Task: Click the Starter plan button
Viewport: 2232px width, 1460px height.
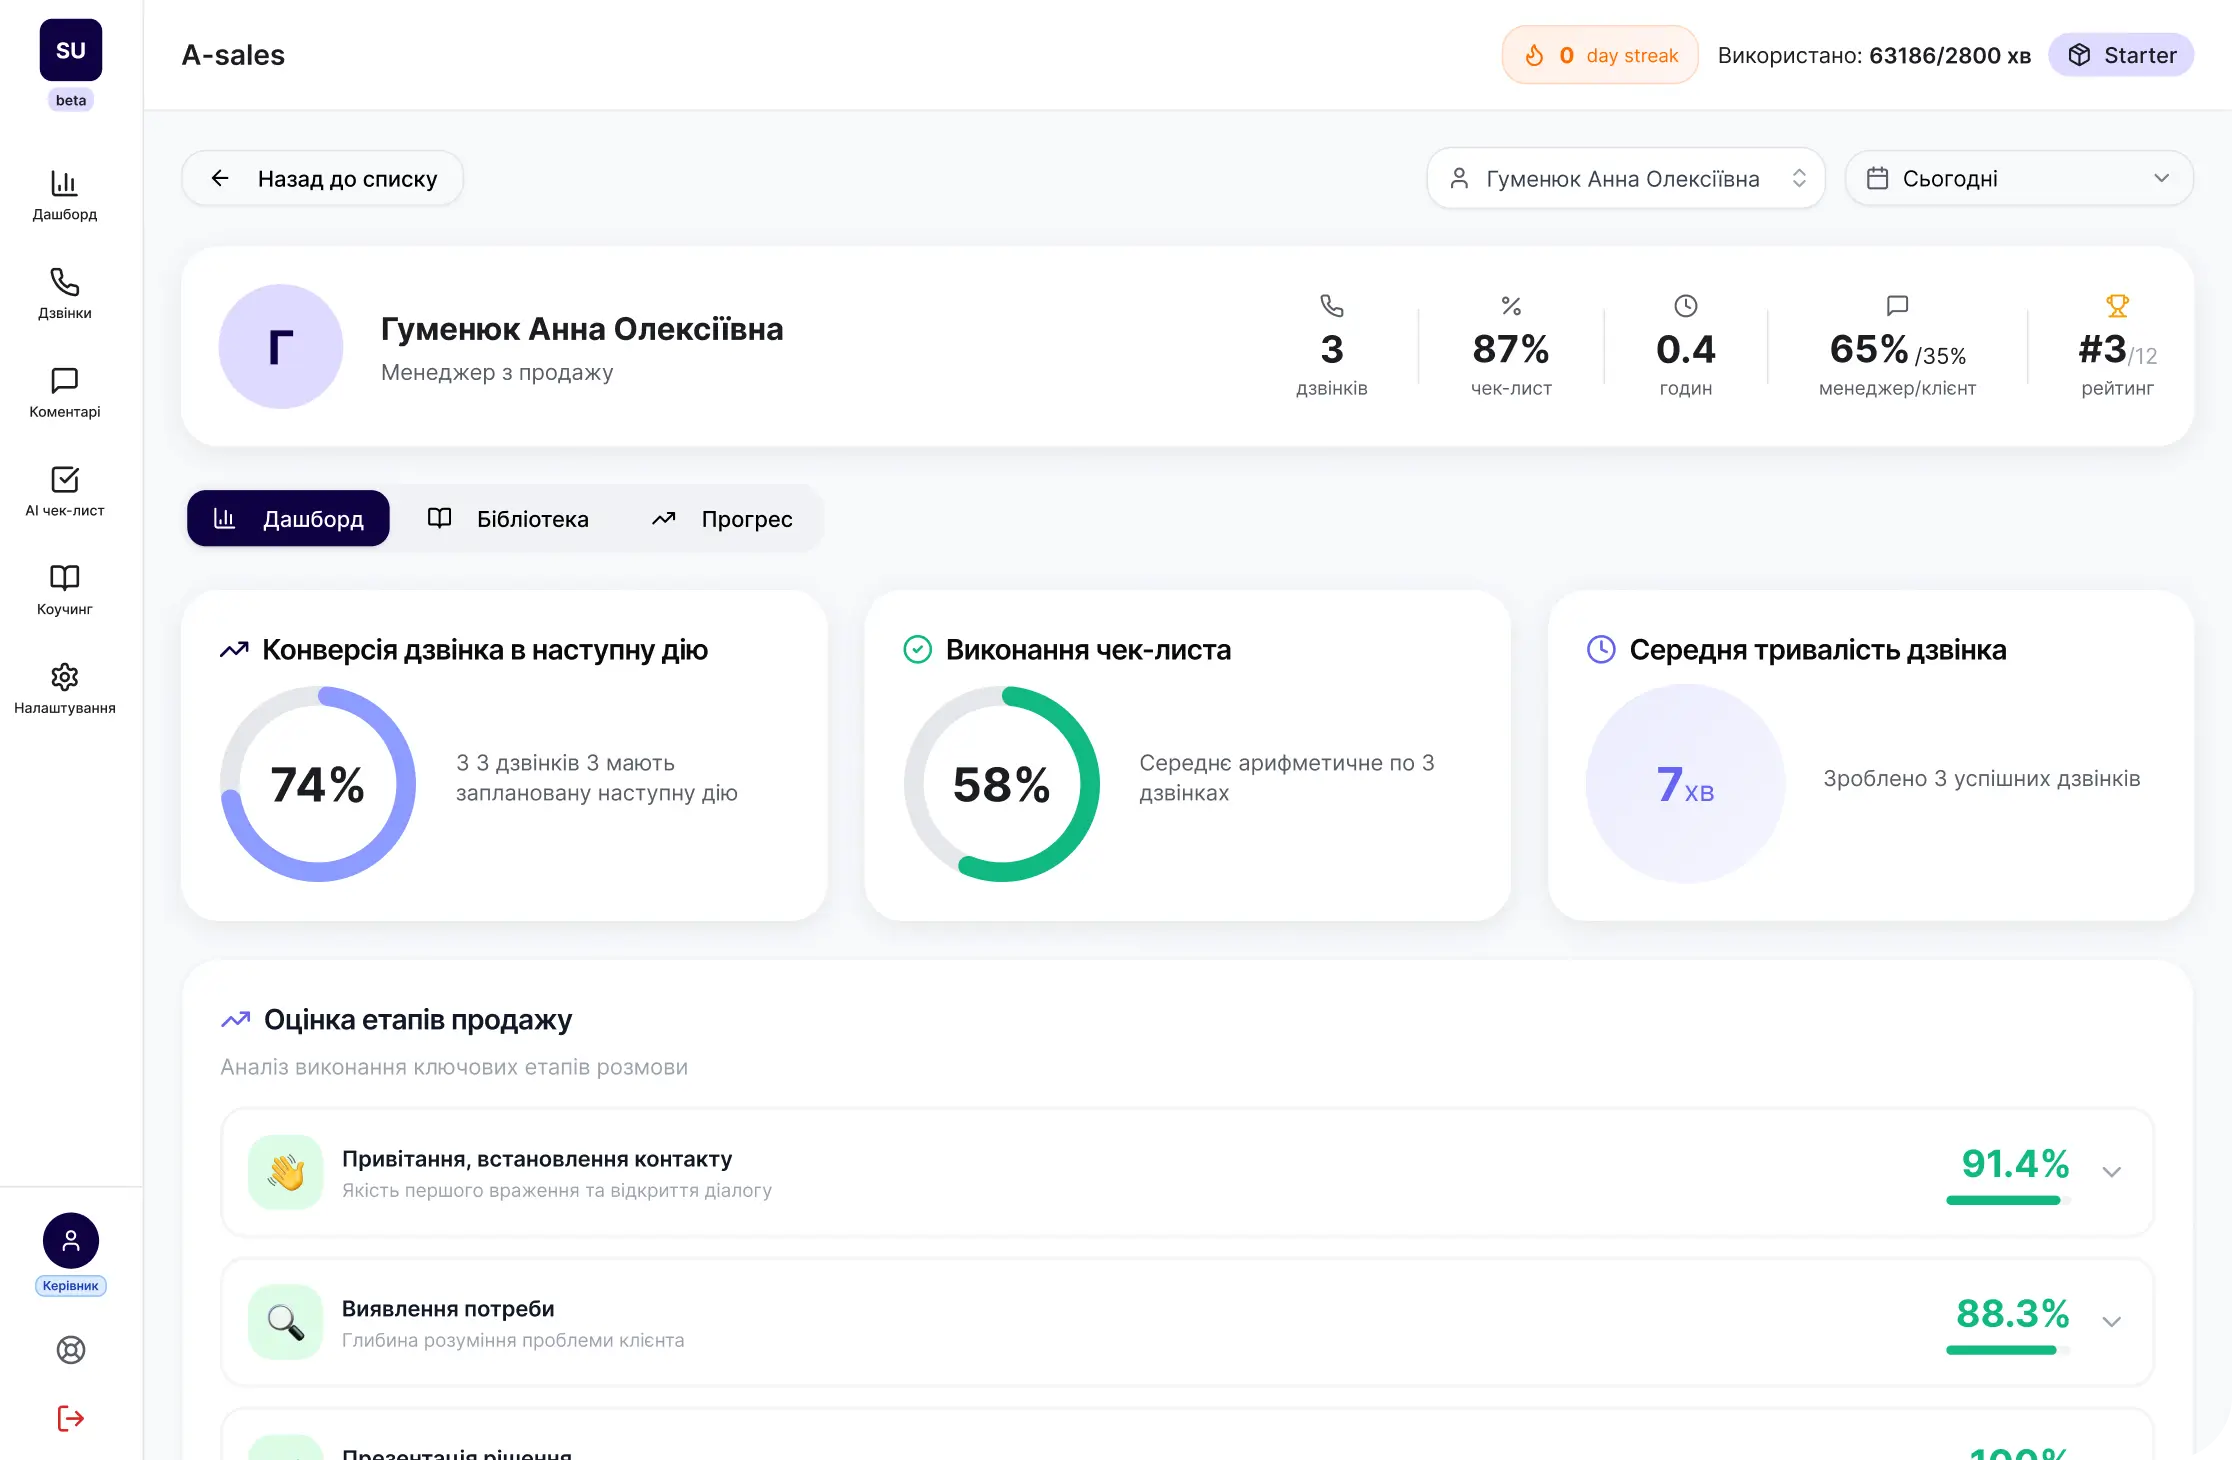Action: (2121, 55)
